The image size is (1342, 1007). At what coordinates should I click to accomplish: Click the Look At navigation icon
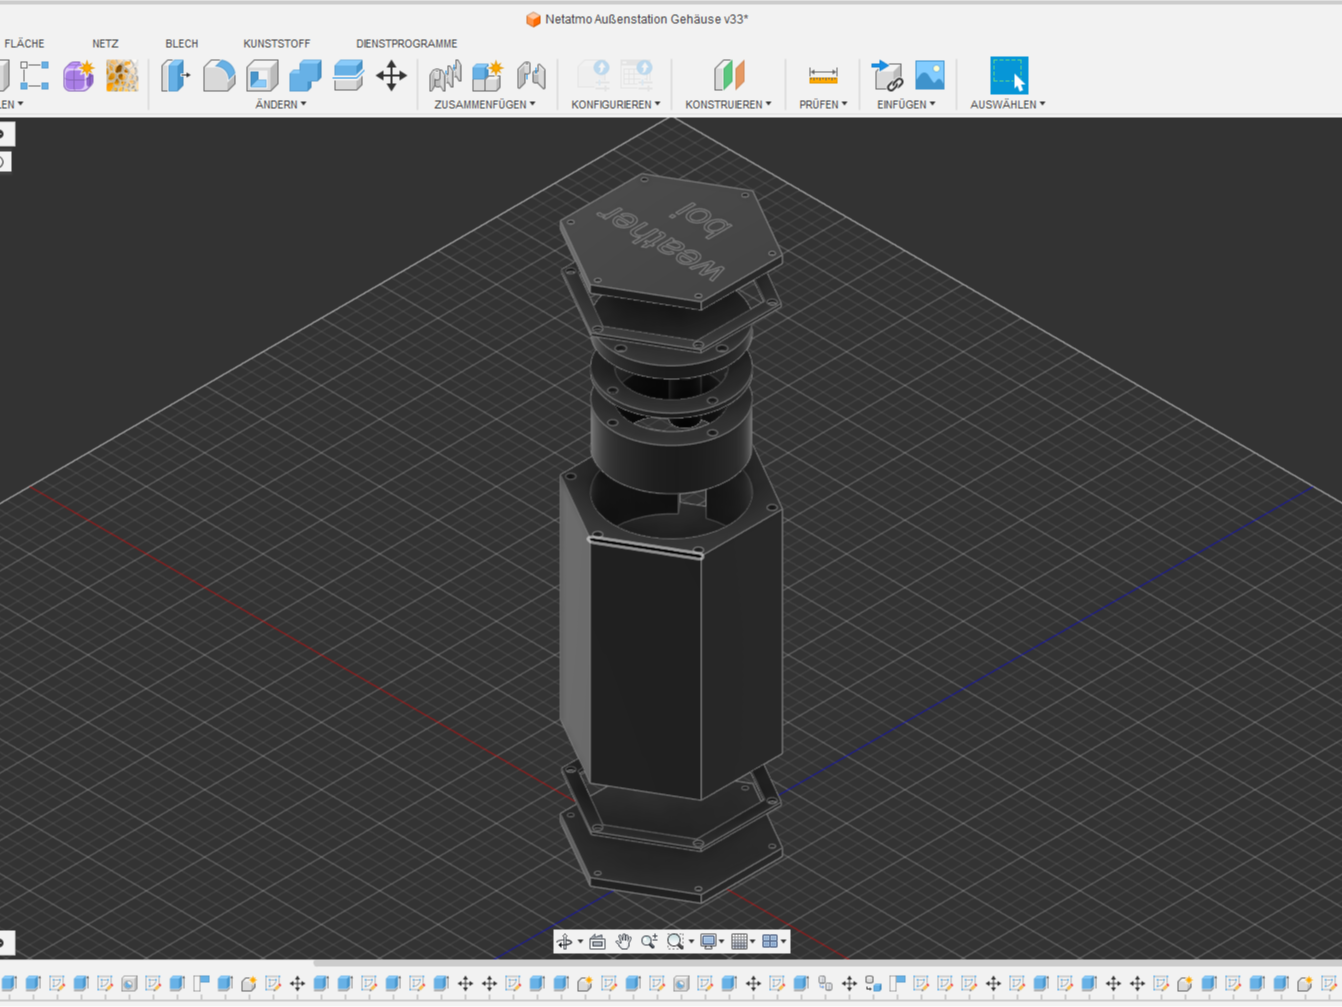click(x=598, y=941)
